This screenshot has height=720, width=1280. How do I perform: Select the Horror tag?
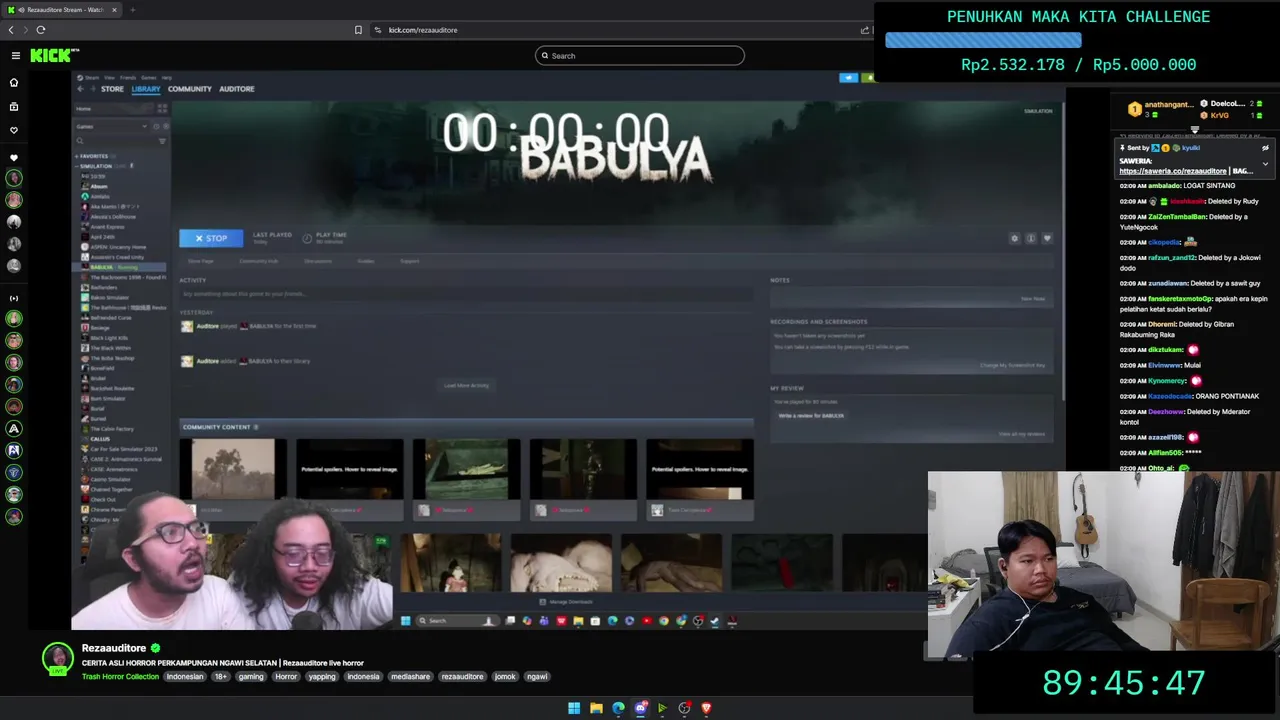point(286,677)
